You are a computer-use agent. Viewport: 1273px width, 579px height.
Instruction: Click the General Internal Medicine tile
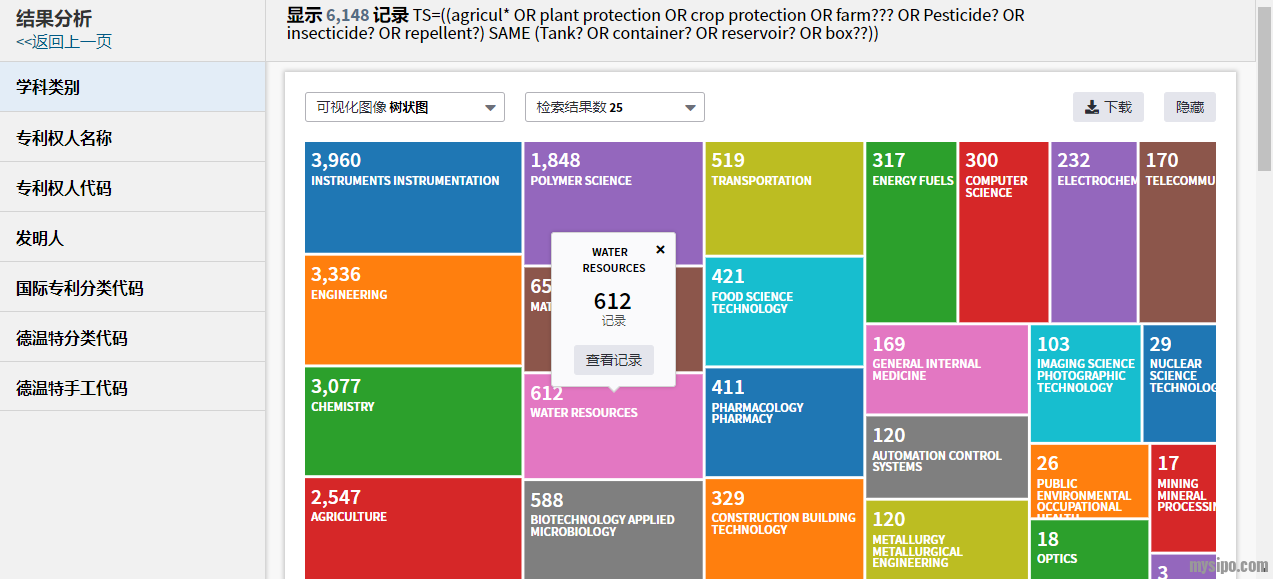coord(946,369)
